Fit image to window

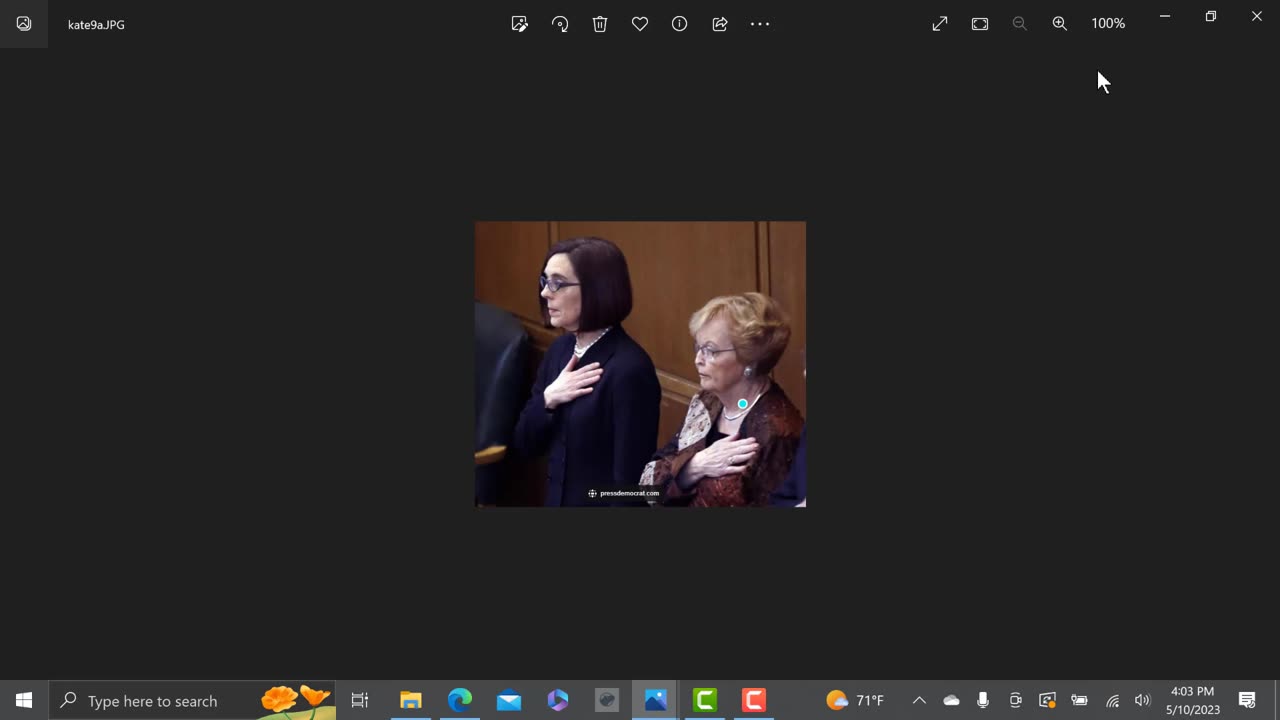click(x=980, y=24)
